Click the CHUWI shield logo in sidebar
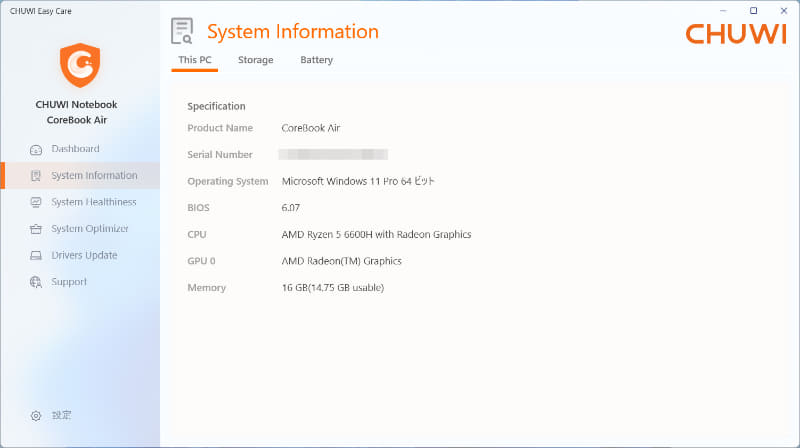This screenshot has width=800, height=448. tap(80, 65)
